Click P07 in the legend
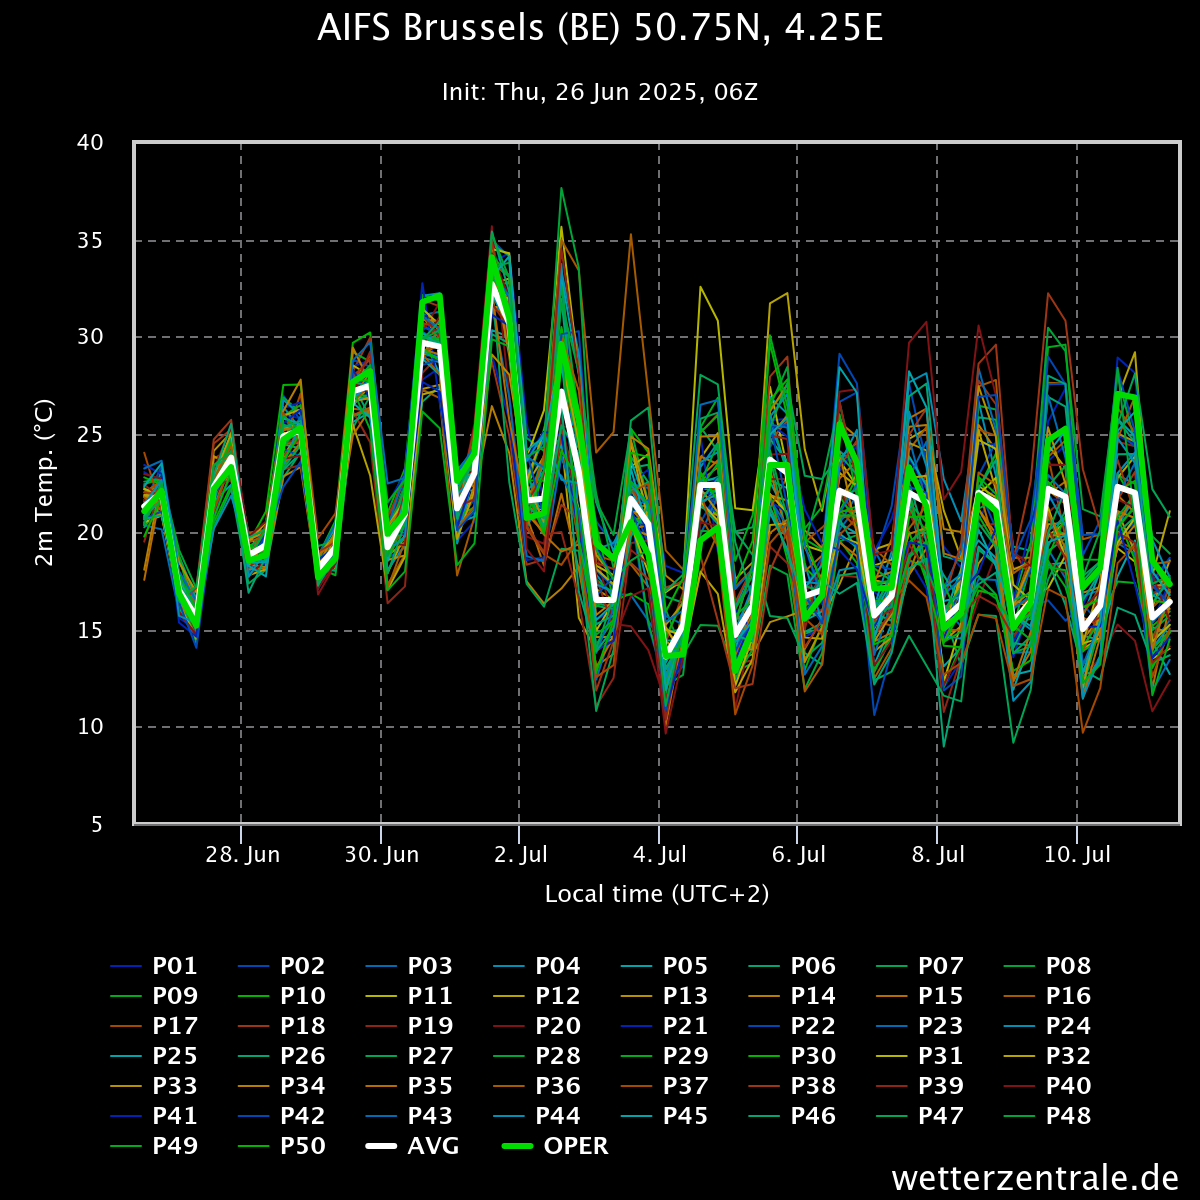The height and width of the screenshot is (1200, 1200). click(920, 966)
